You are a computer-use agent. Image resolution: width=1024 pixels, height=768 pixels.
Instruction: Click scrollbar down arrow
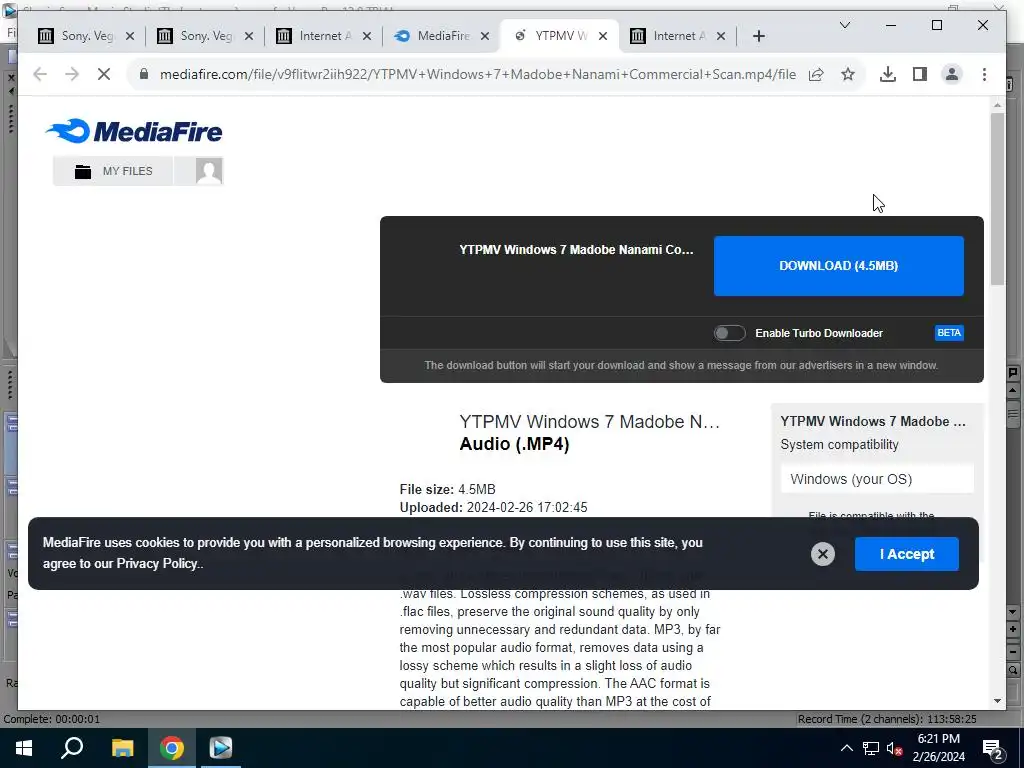997,701
